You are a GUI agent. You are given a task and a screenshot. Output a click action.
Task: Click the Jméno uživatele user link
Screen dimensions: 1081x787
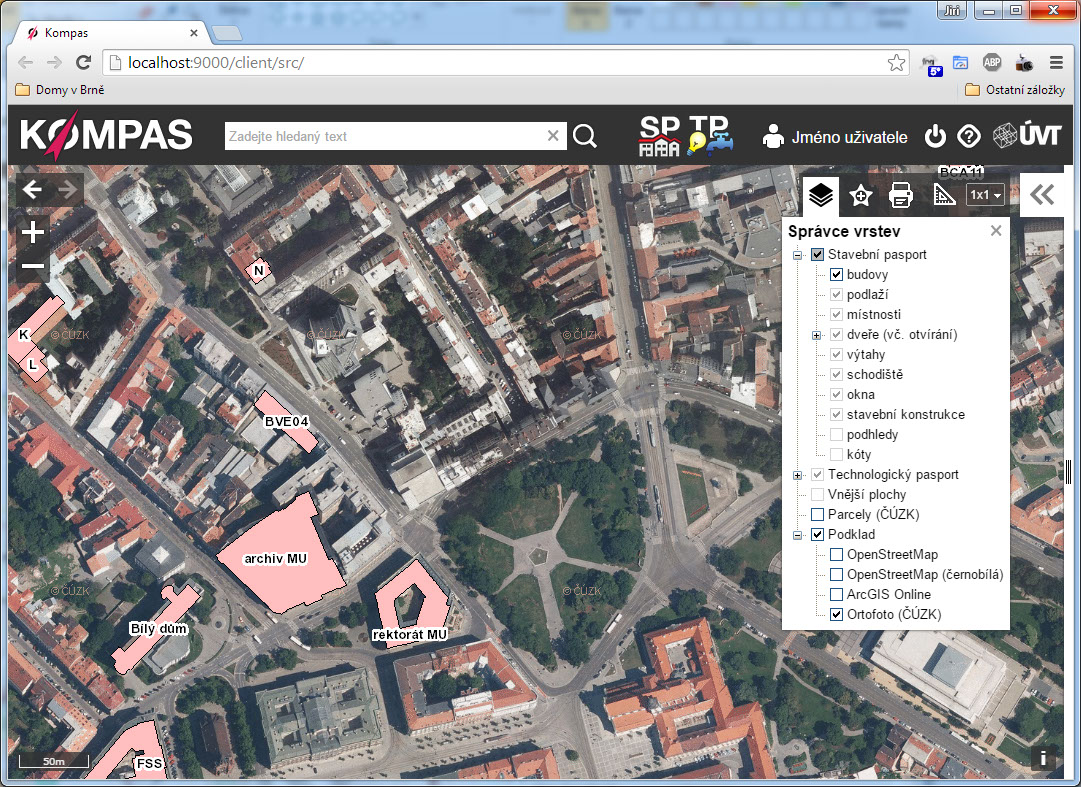click(x=848, y=137)
